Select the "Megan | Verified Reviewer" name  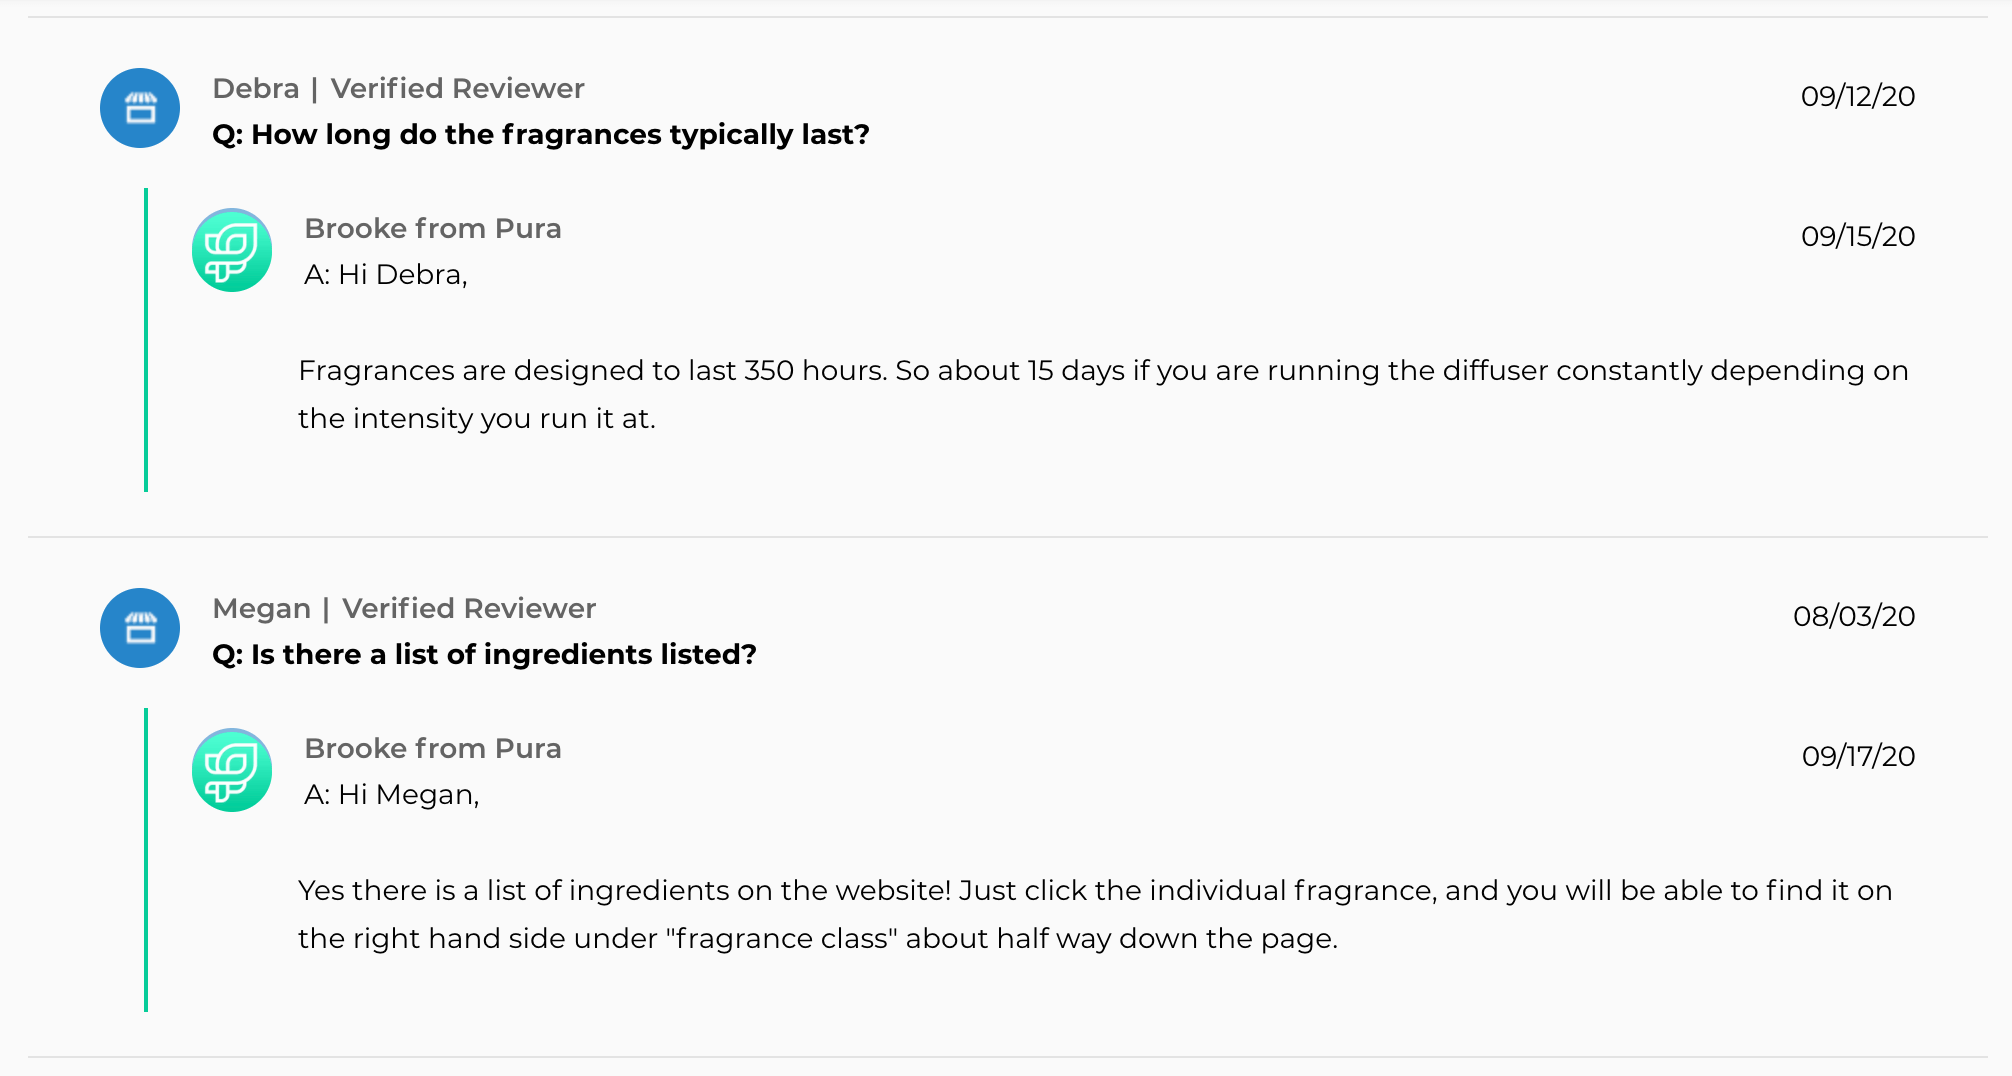point(404,609)
